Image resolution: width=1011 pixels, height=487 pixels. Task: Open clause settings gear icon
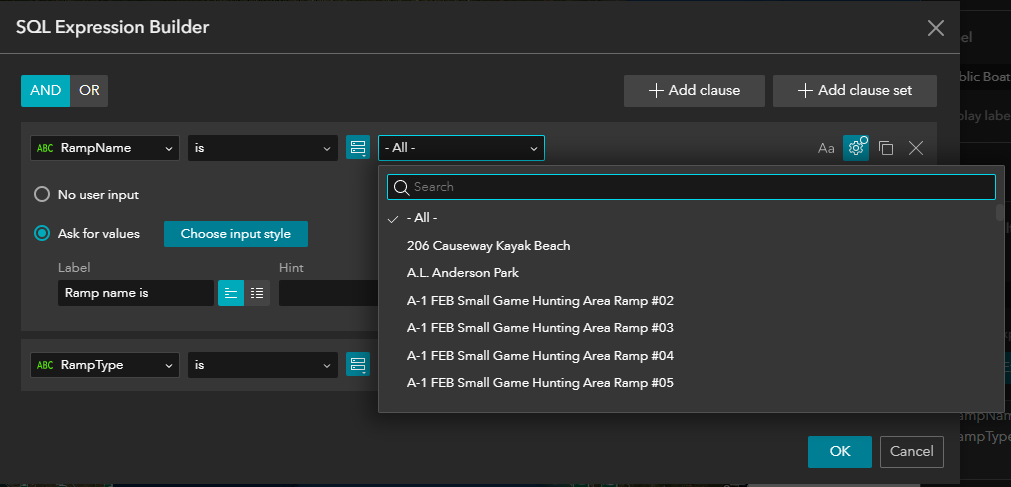(x=856, y=148)
